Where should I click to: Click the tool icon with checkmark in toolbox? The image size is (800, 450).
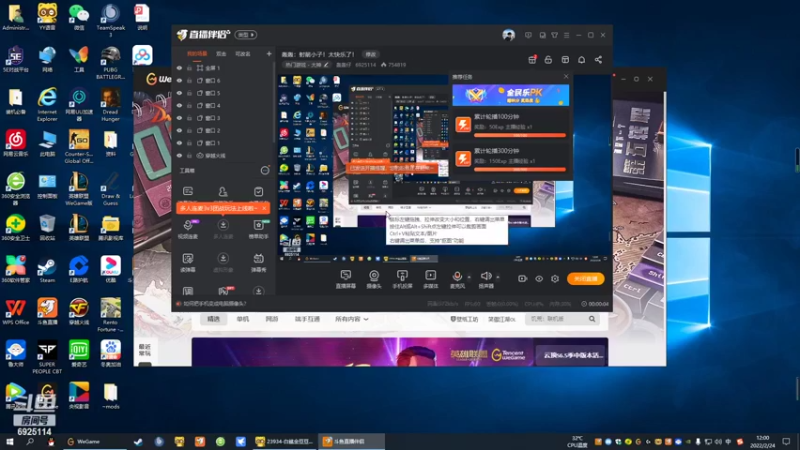[x=258, y=191]
